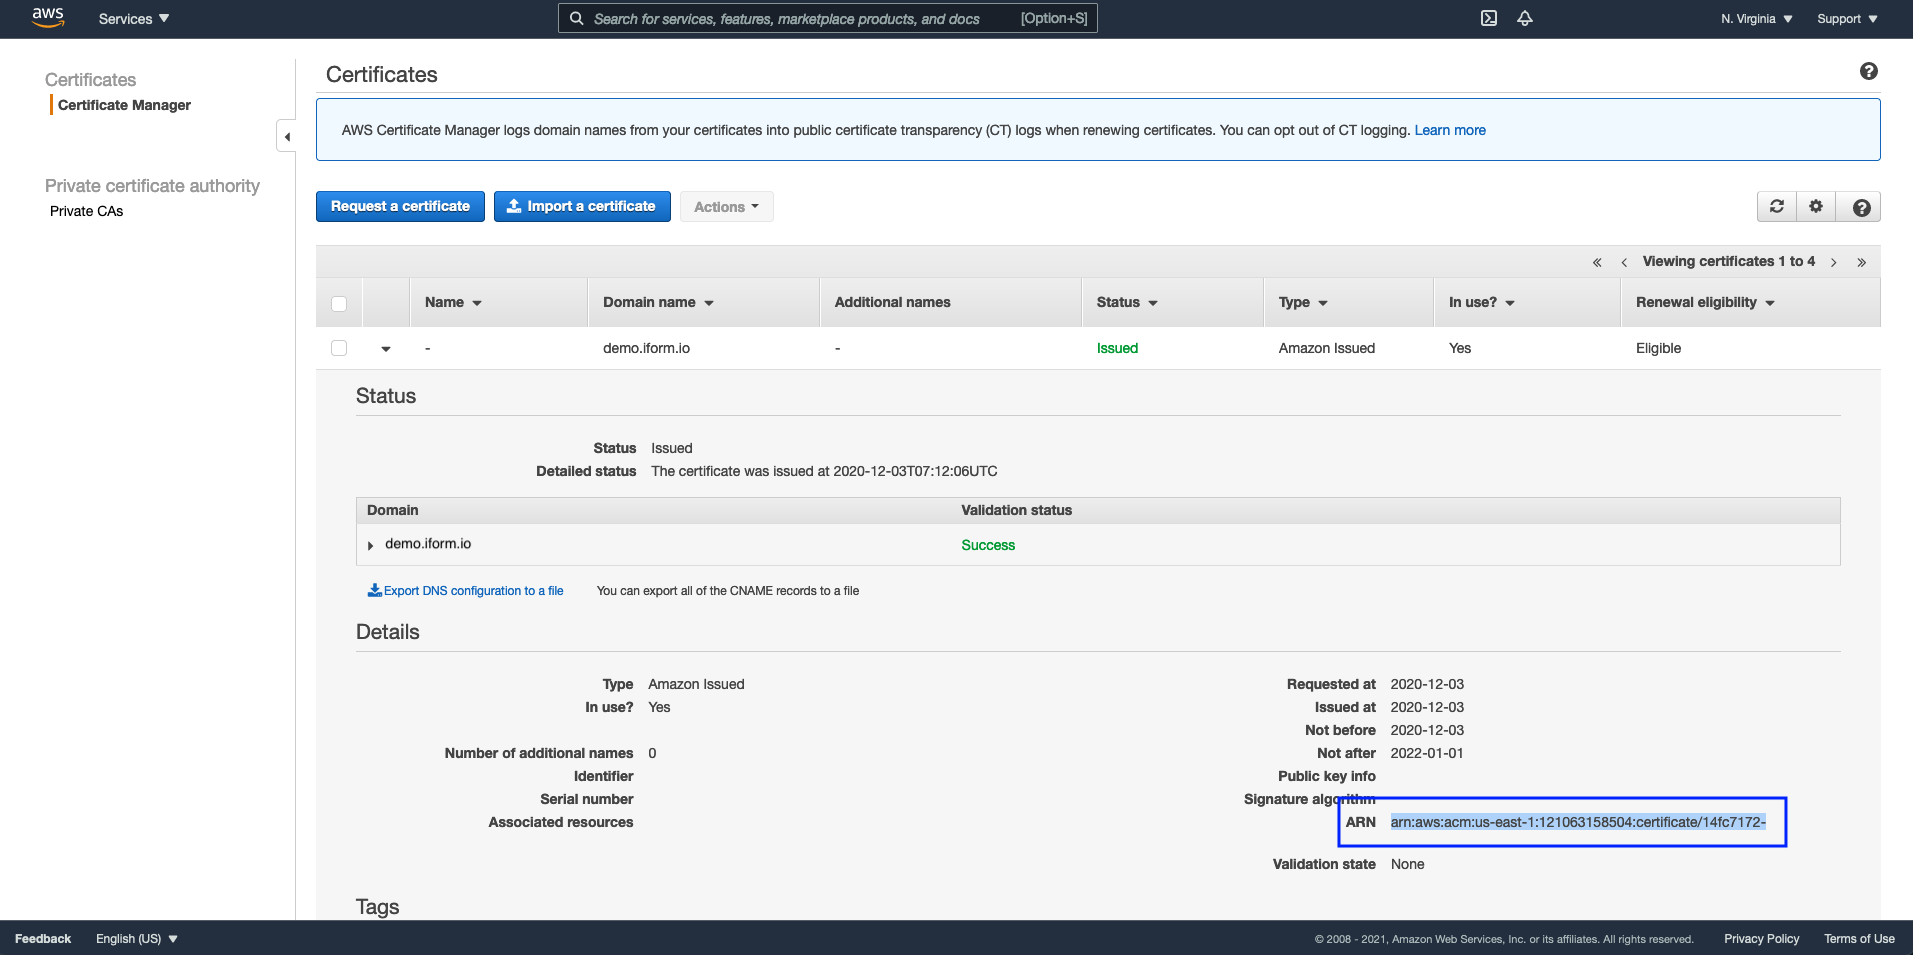Select all certificates header checkbox

point(339,303)
